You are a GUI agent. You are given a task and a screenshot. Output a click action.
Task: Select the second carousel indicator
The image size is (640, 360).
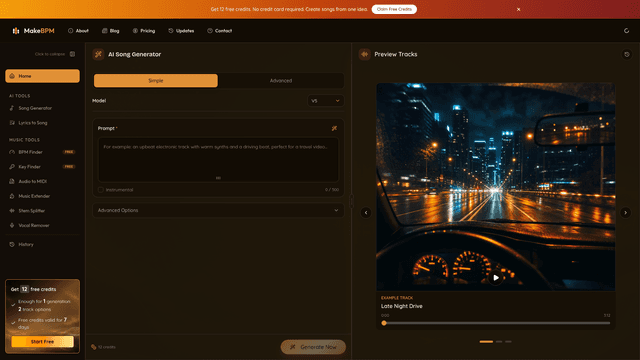point(499,342)
